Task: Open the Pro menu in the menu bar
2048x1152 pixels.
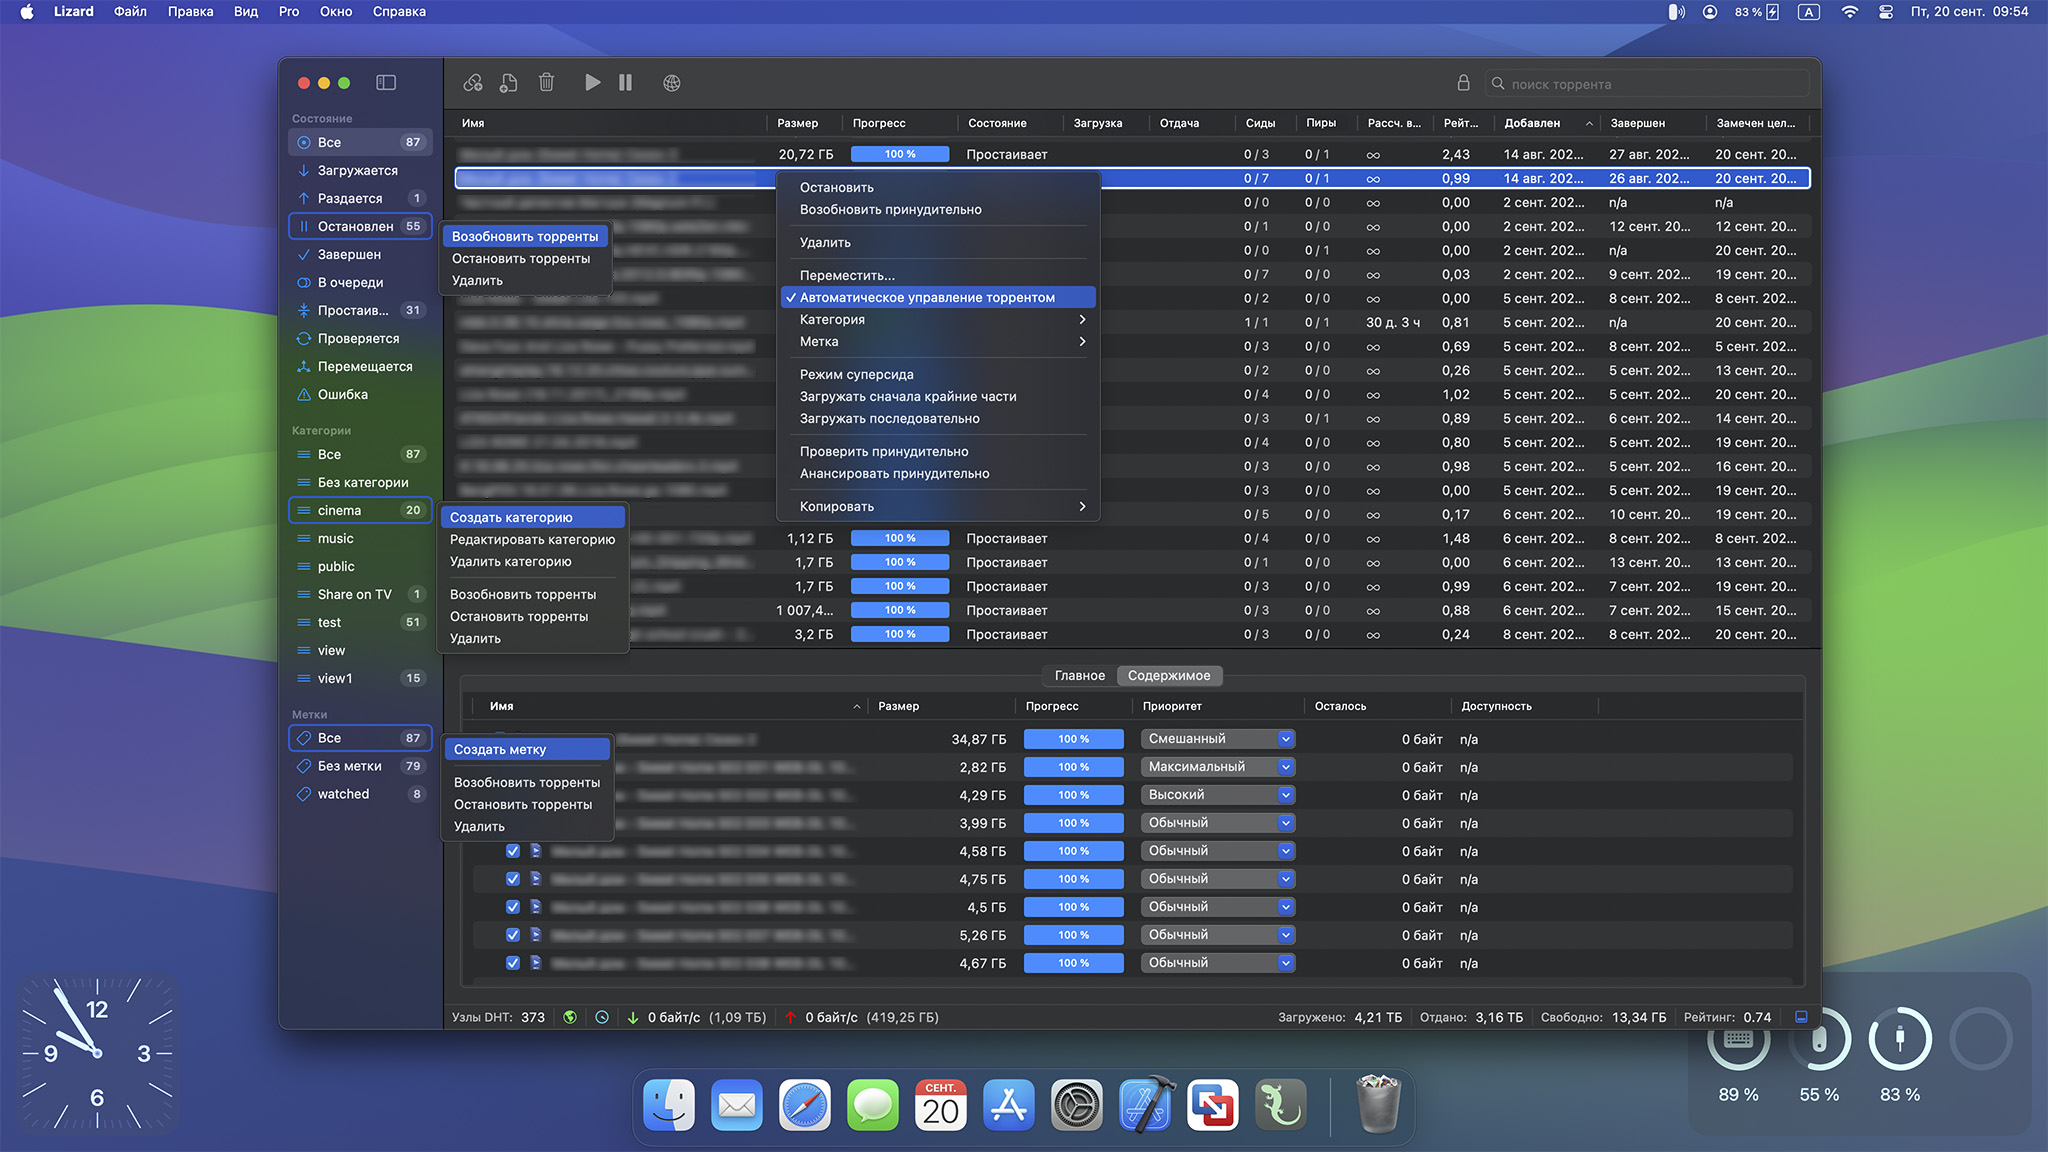Action: 289,11
